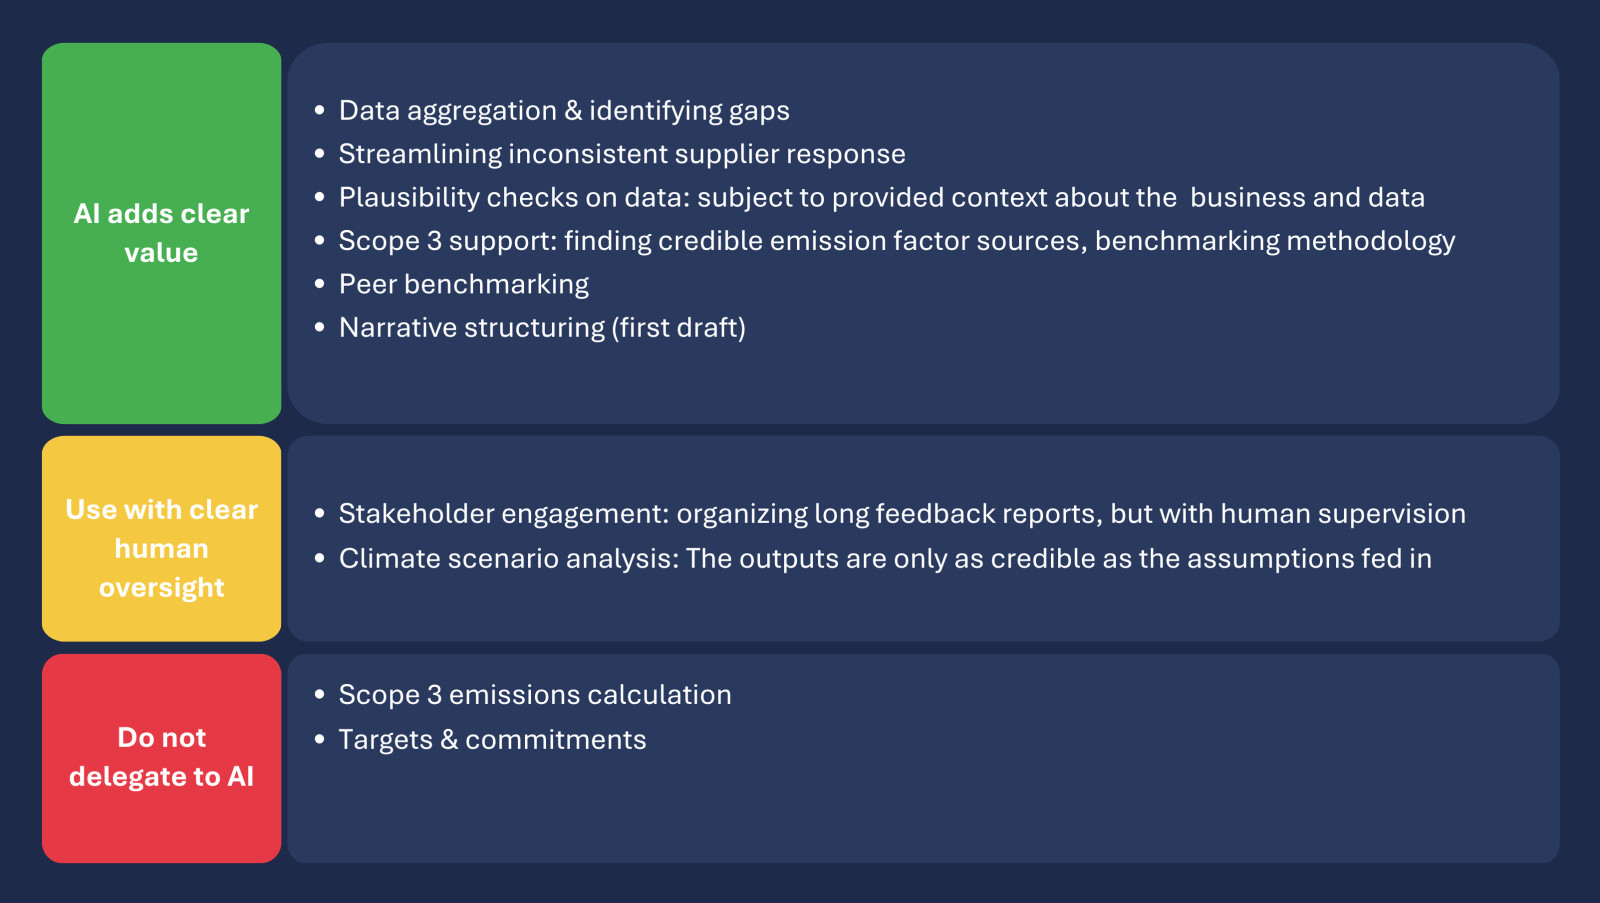Click the green "AI adds clear value" box
This screenshot has height=903, width=1600.
click(x=161, y=233)
